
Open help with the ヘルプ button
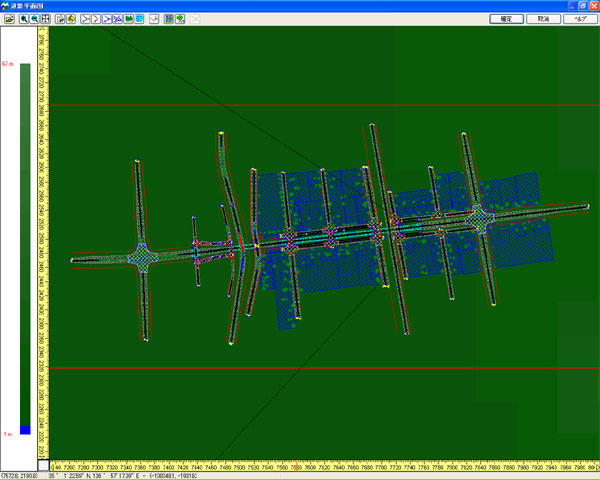click(x=579, y=19)
